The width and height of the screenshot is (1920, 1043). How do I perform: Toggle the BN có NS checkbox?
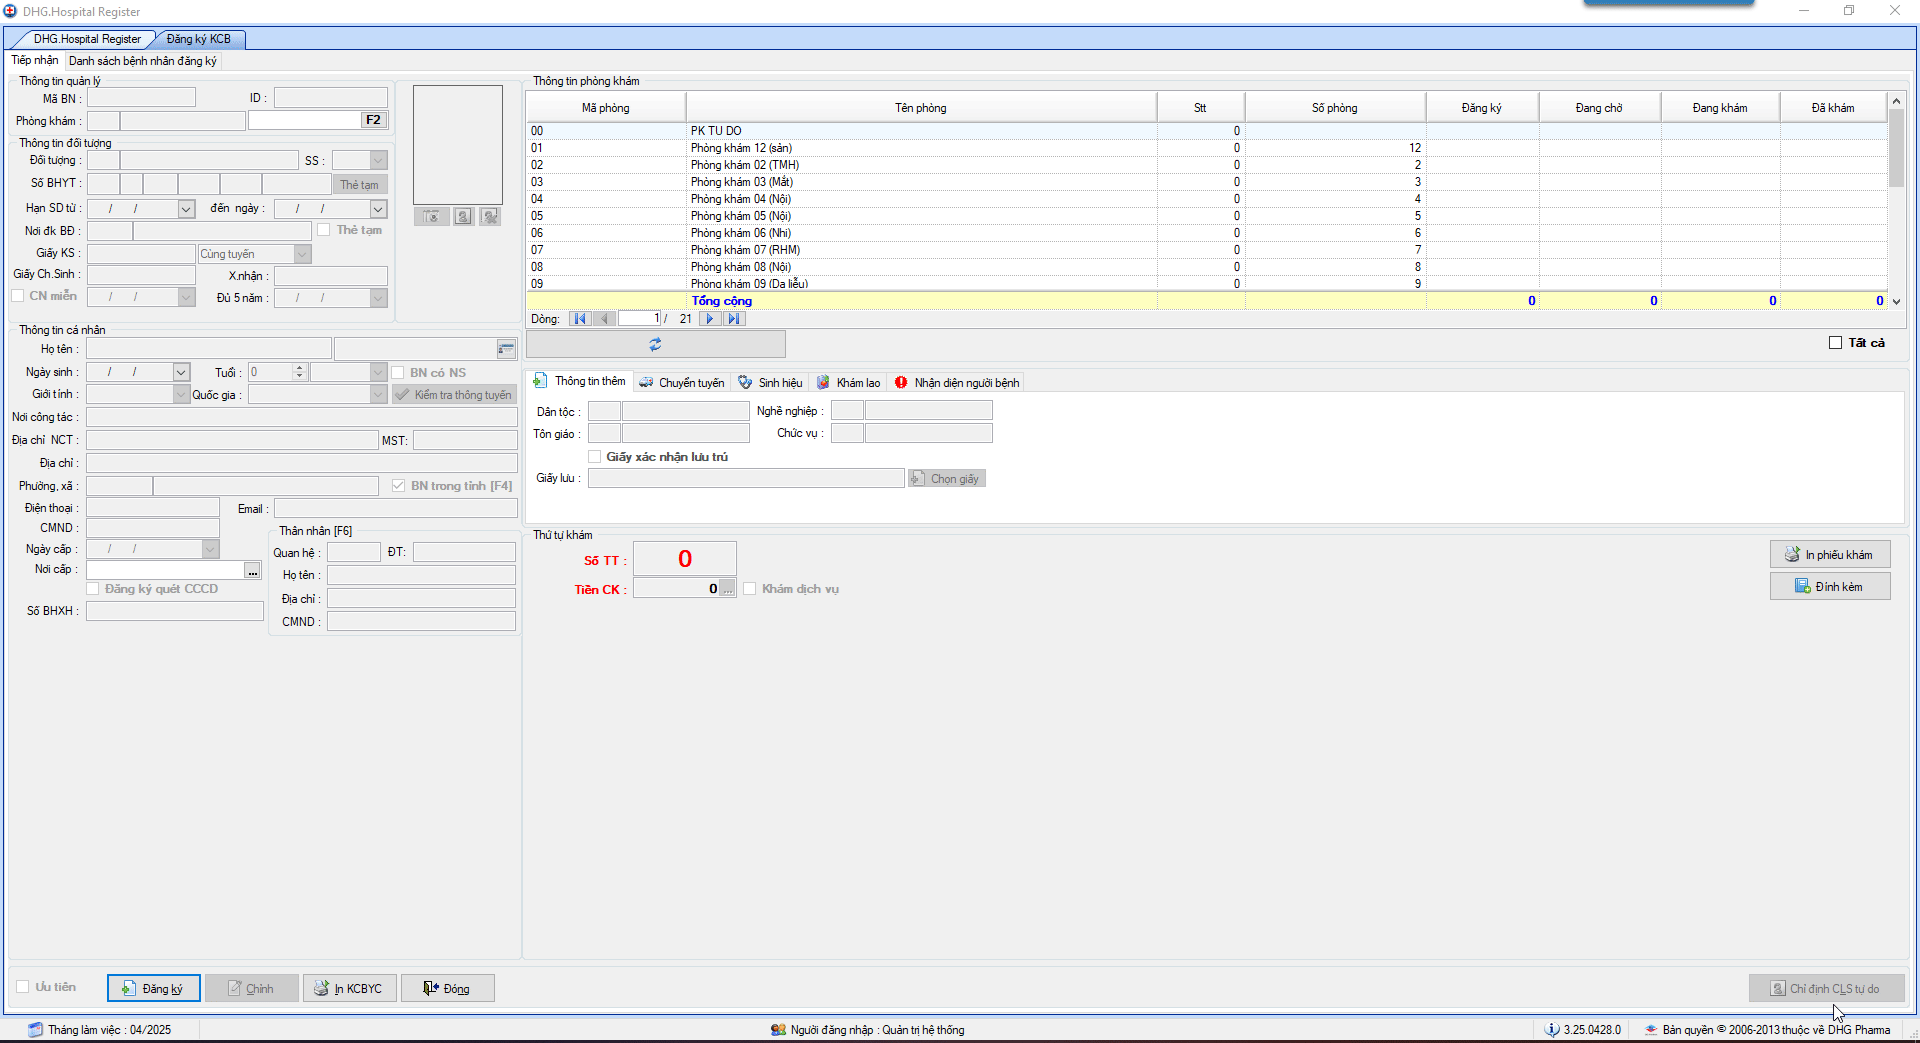398,373
